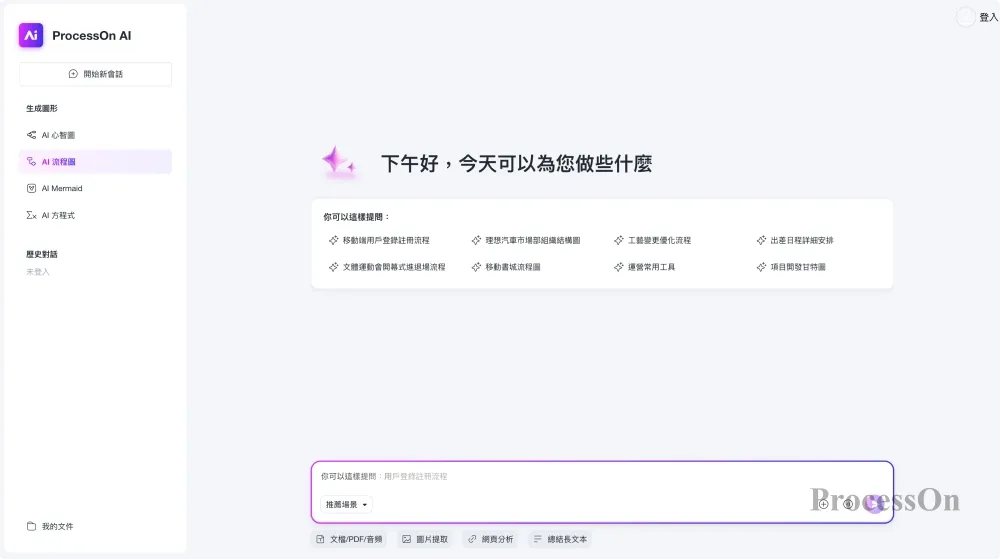Viewport: 1000px width, 559px height.
Task: Choose the 項目開發甘特圖 suggestion
Action: click(x=791, y=267)
